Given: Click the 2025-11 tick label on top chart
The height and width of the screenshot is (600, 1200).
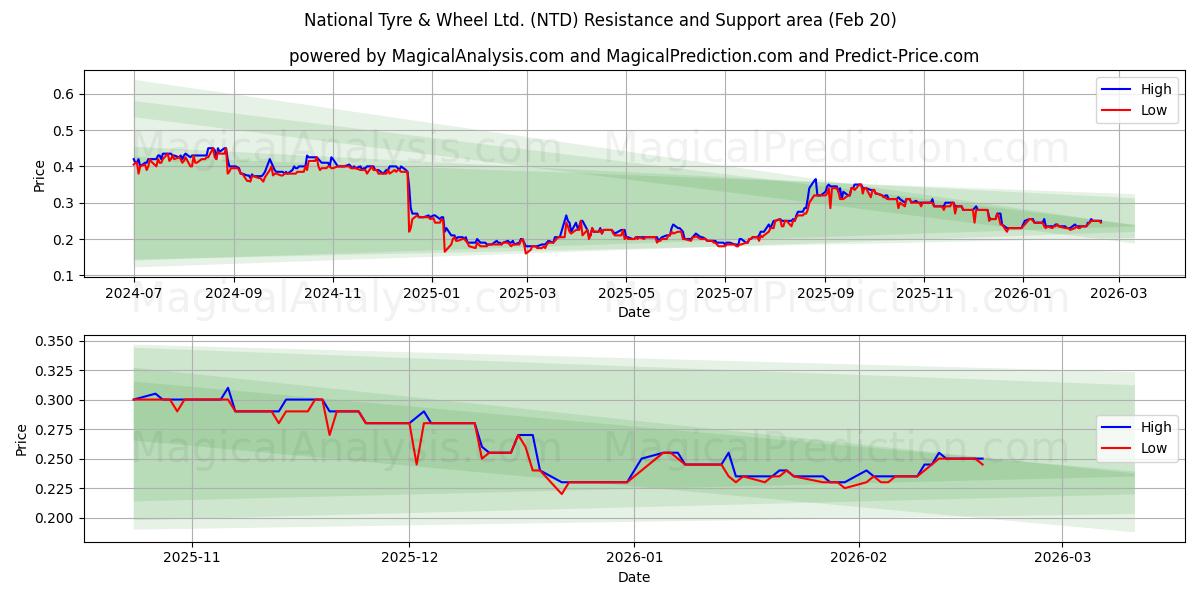Looking at the screenshot, I should (924, 294).
